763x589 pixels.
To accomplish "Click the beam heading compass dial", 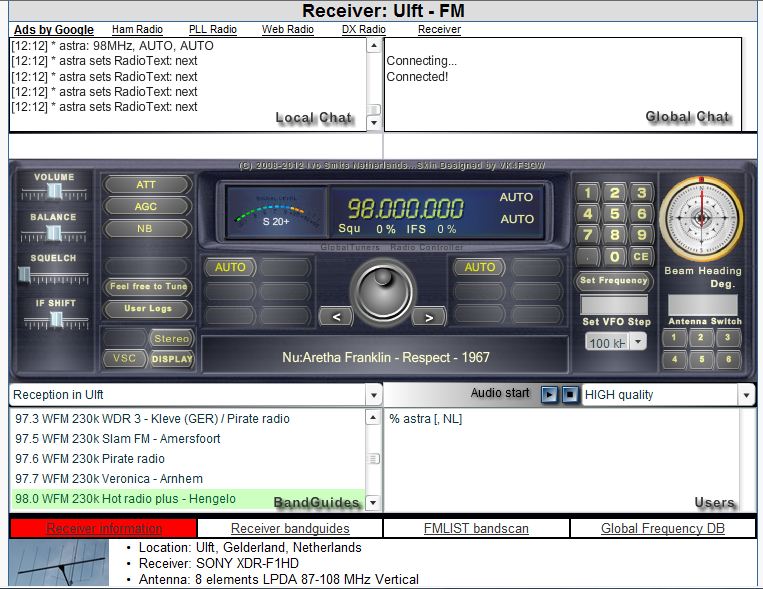I will (701, 219).
